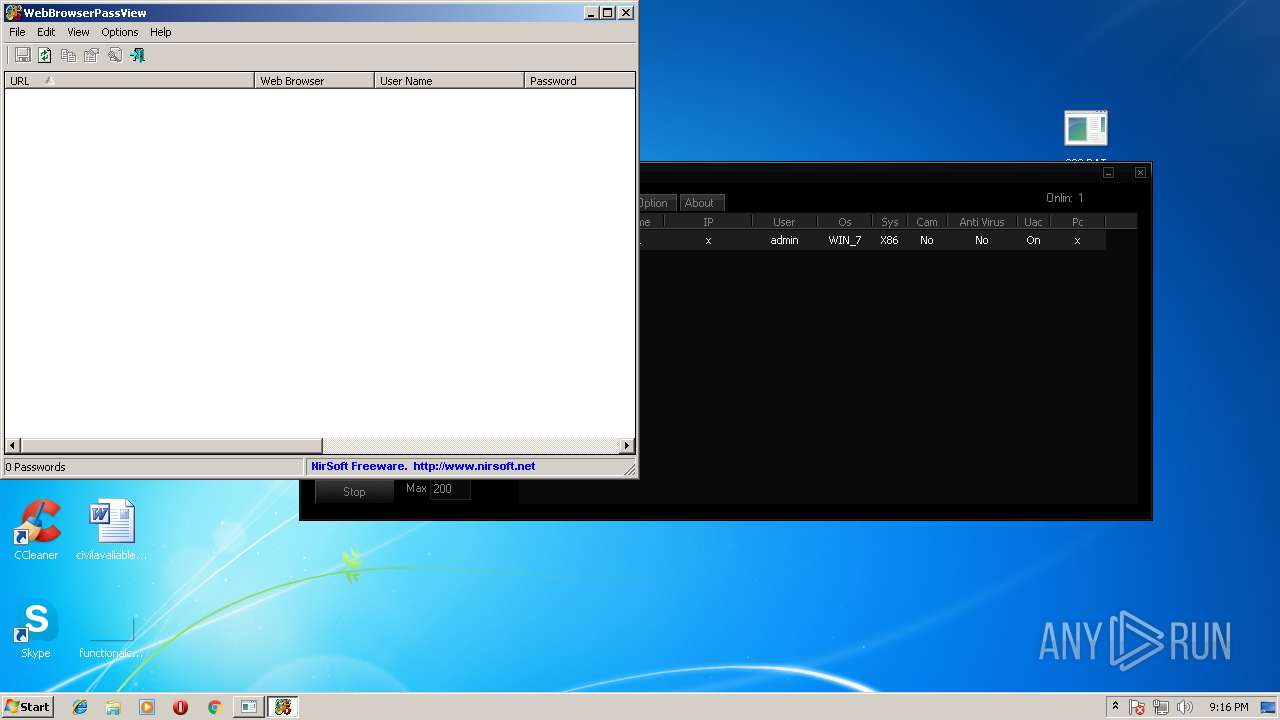Click the Onlin: 1 counter text

[1064, 198]
